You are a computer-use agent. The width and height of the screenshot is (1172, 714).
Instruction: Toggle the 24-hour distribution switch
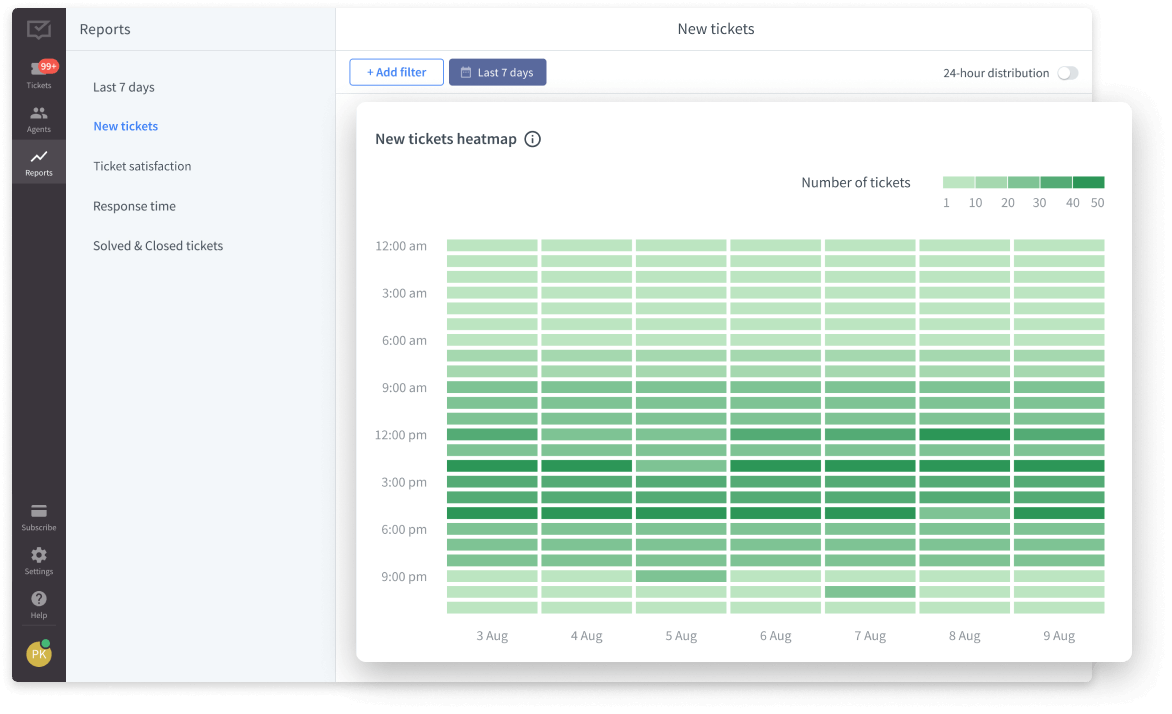coord(1067,73)
